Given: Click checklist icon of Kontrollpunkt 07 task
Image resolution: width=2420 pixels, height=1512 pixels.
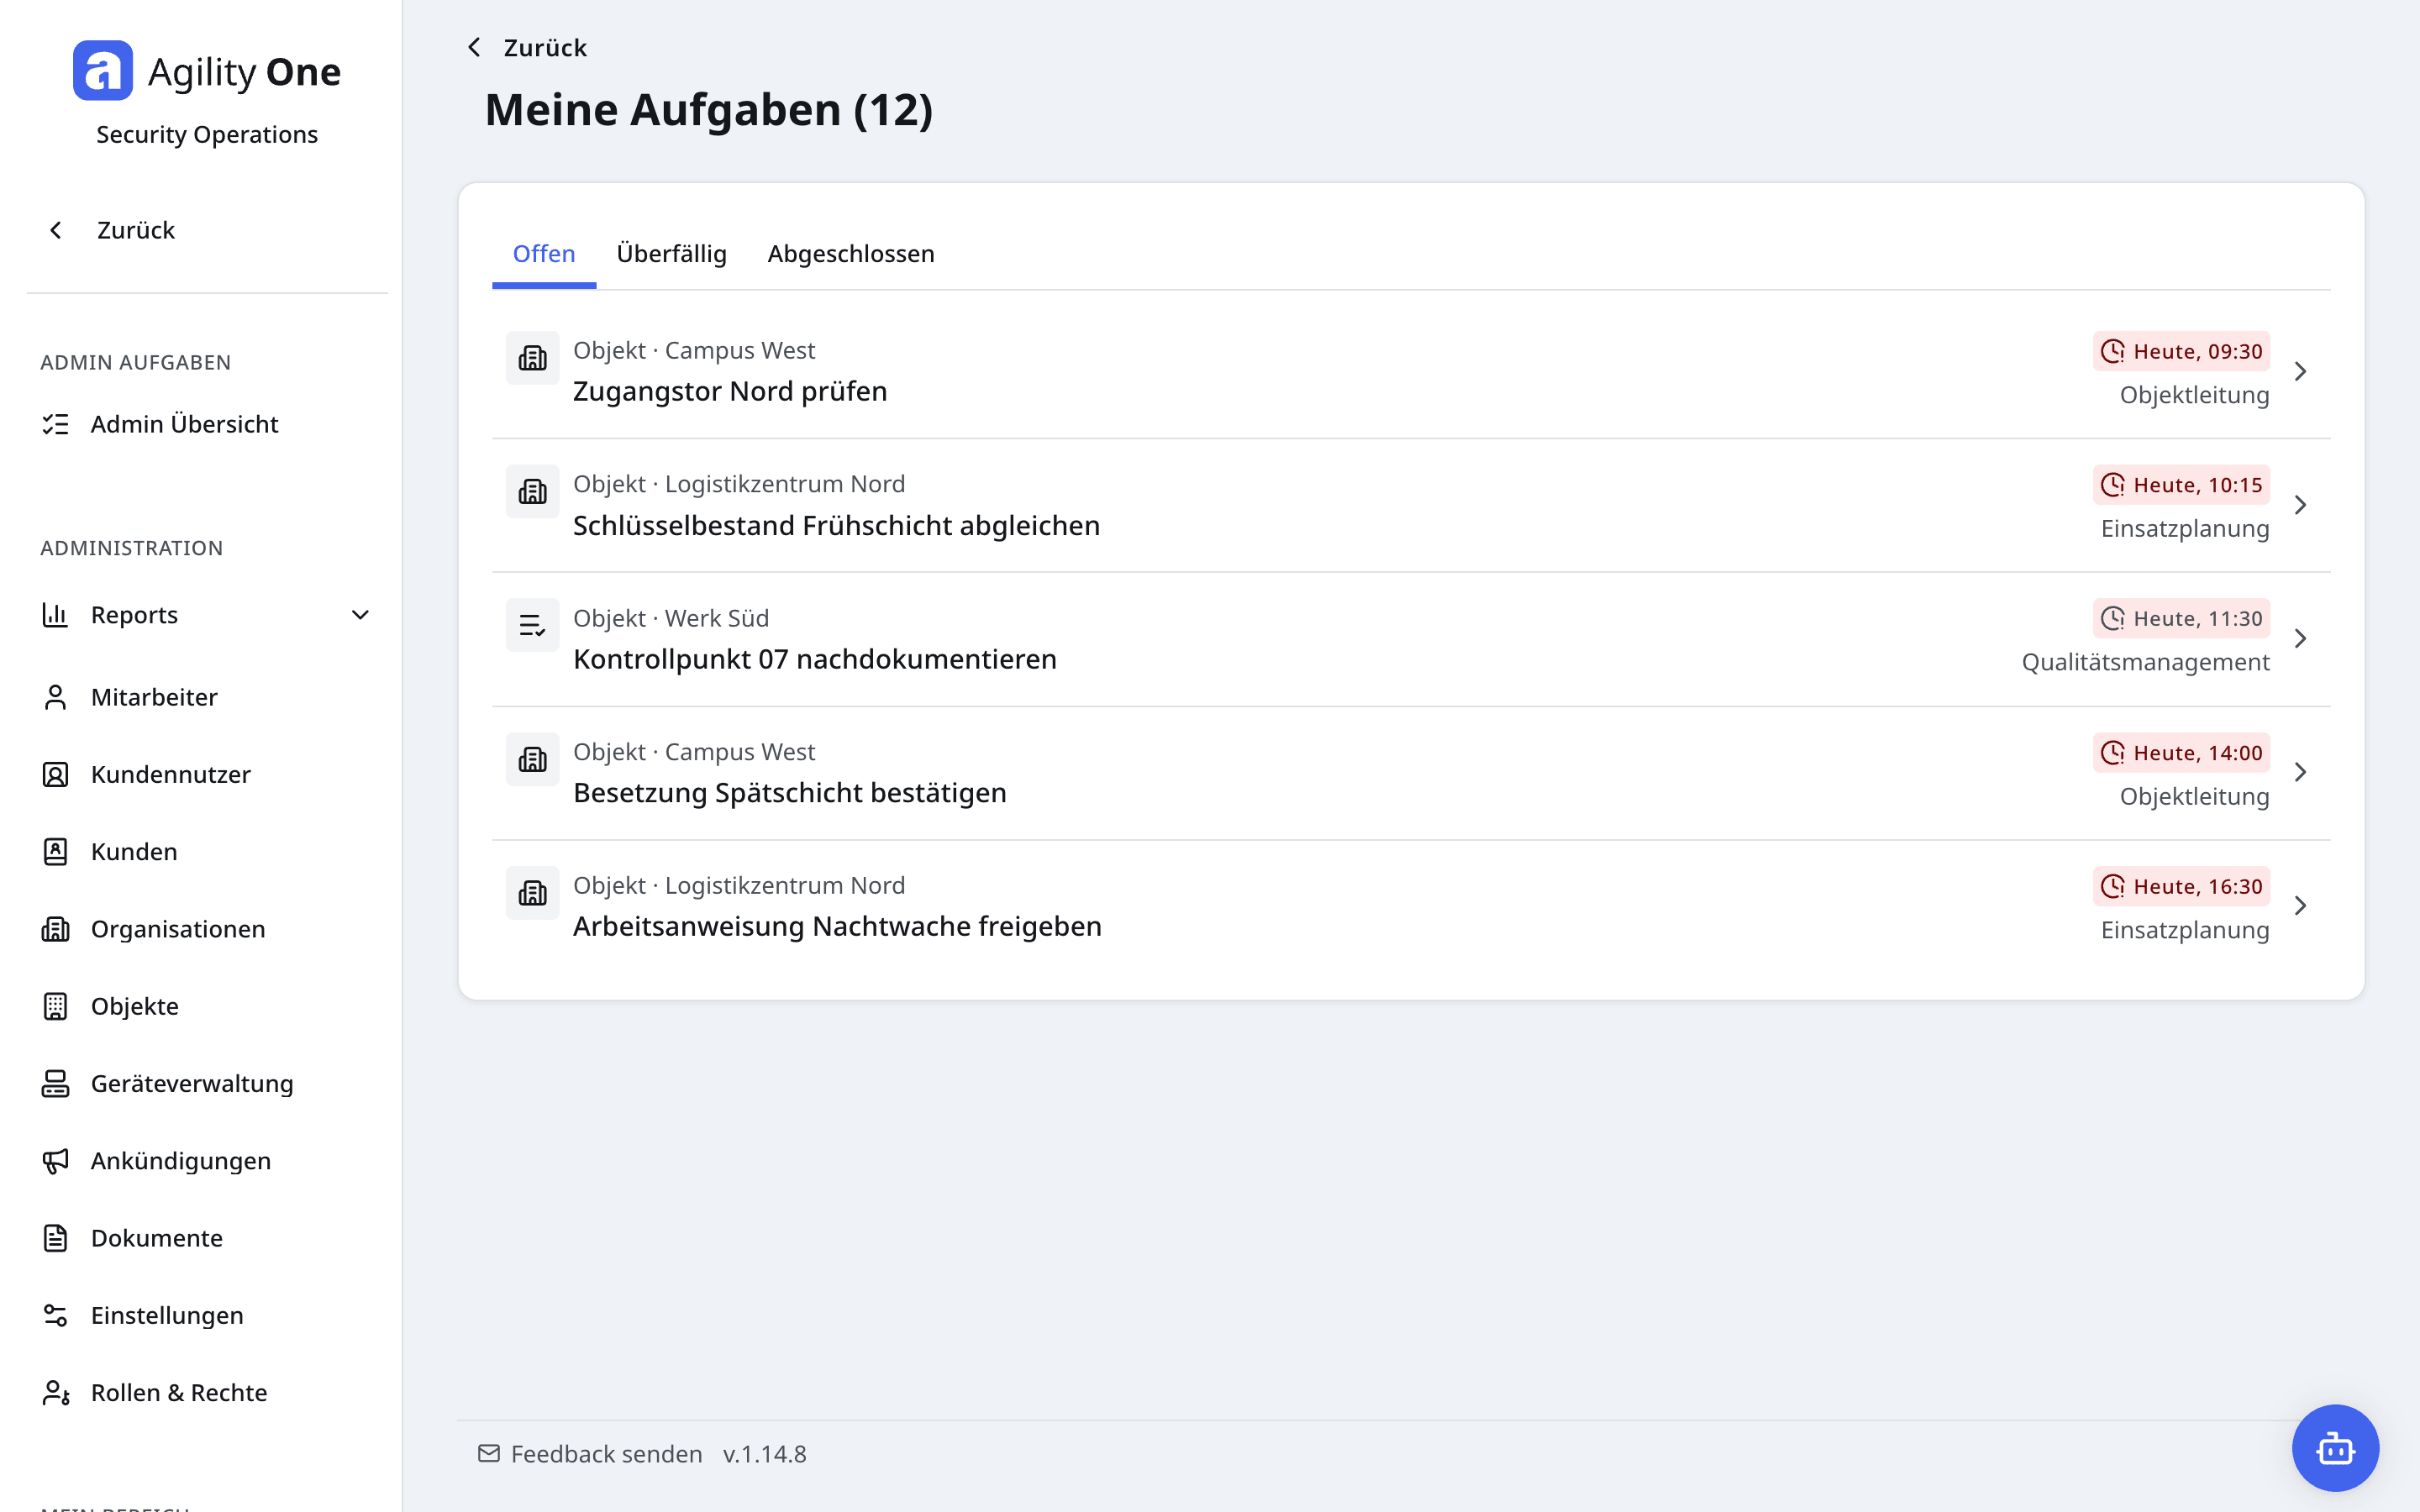Looking at the screenshot, I should (x=532, y=626).
